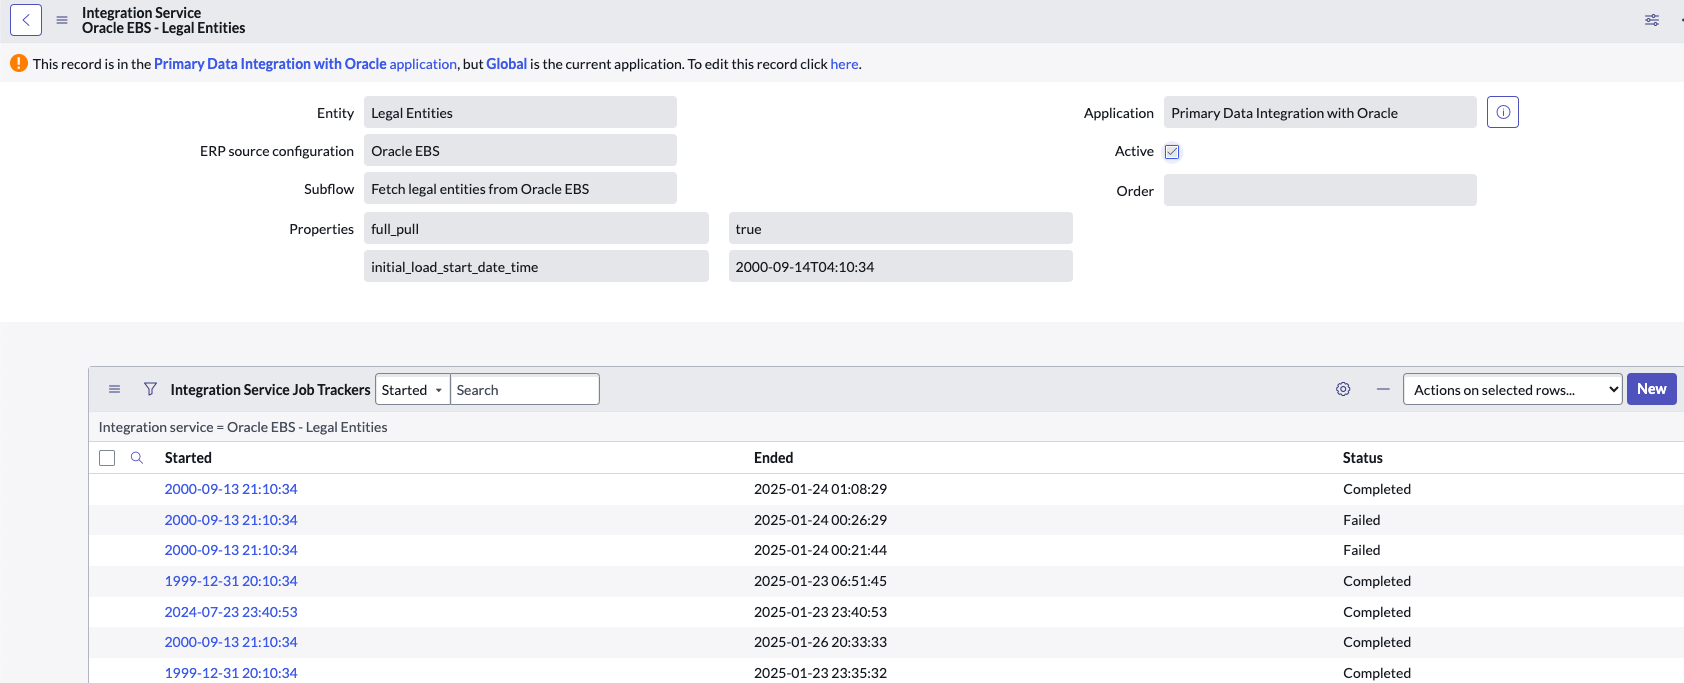This screenshot has height=683, width=1684.
Task: Open job tracker ended 2025-01-24 01:08:29
Action: 231,489
